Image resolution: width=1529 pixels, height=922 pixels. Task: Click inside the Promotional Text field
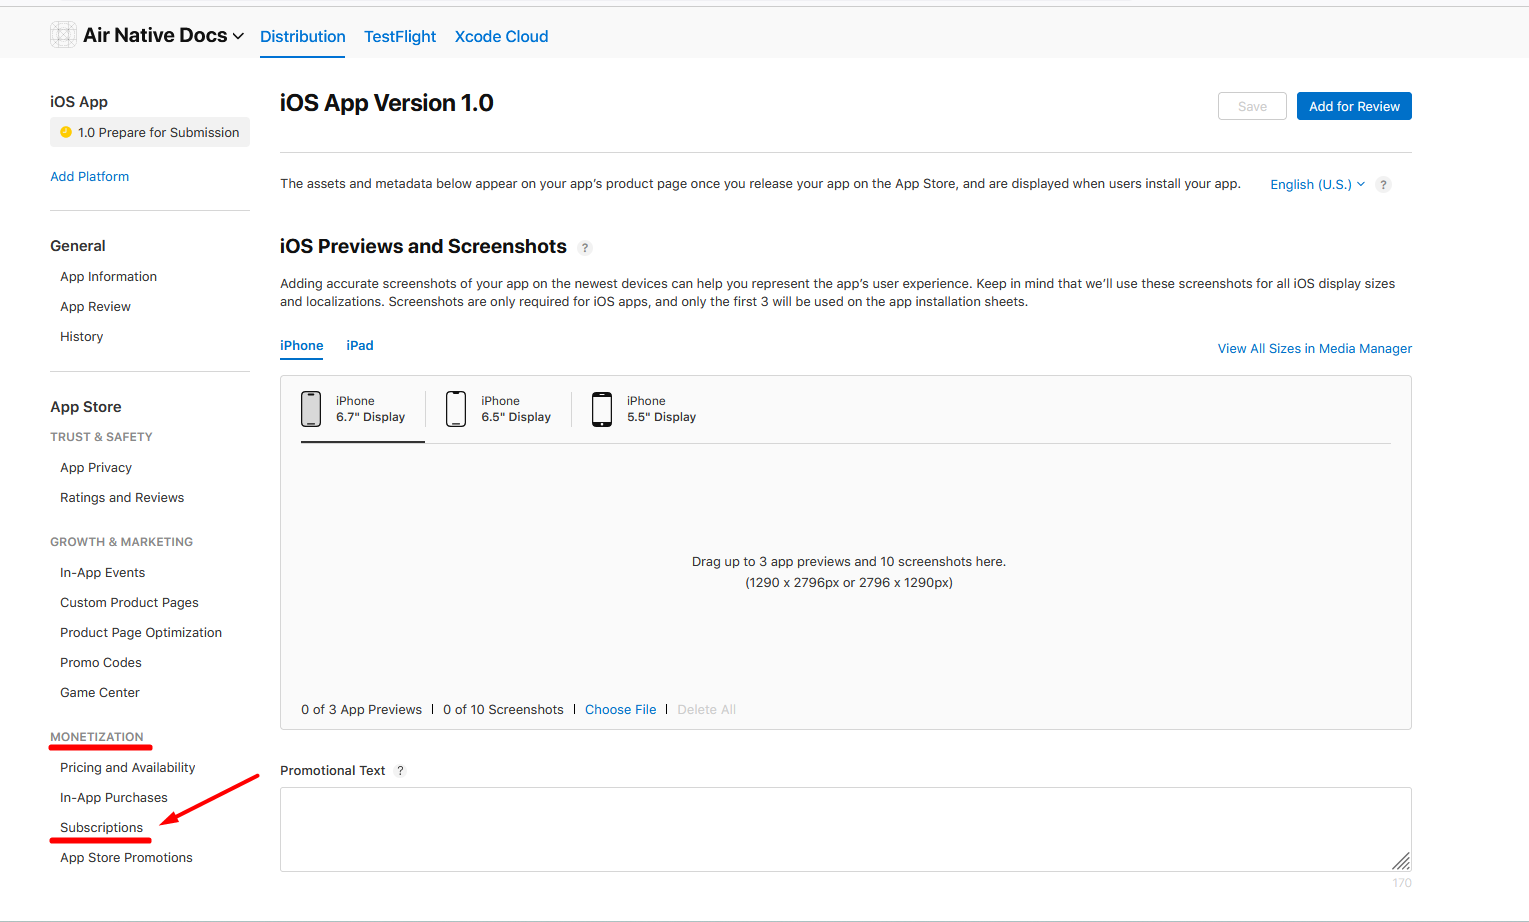click(x=846, y=829)
